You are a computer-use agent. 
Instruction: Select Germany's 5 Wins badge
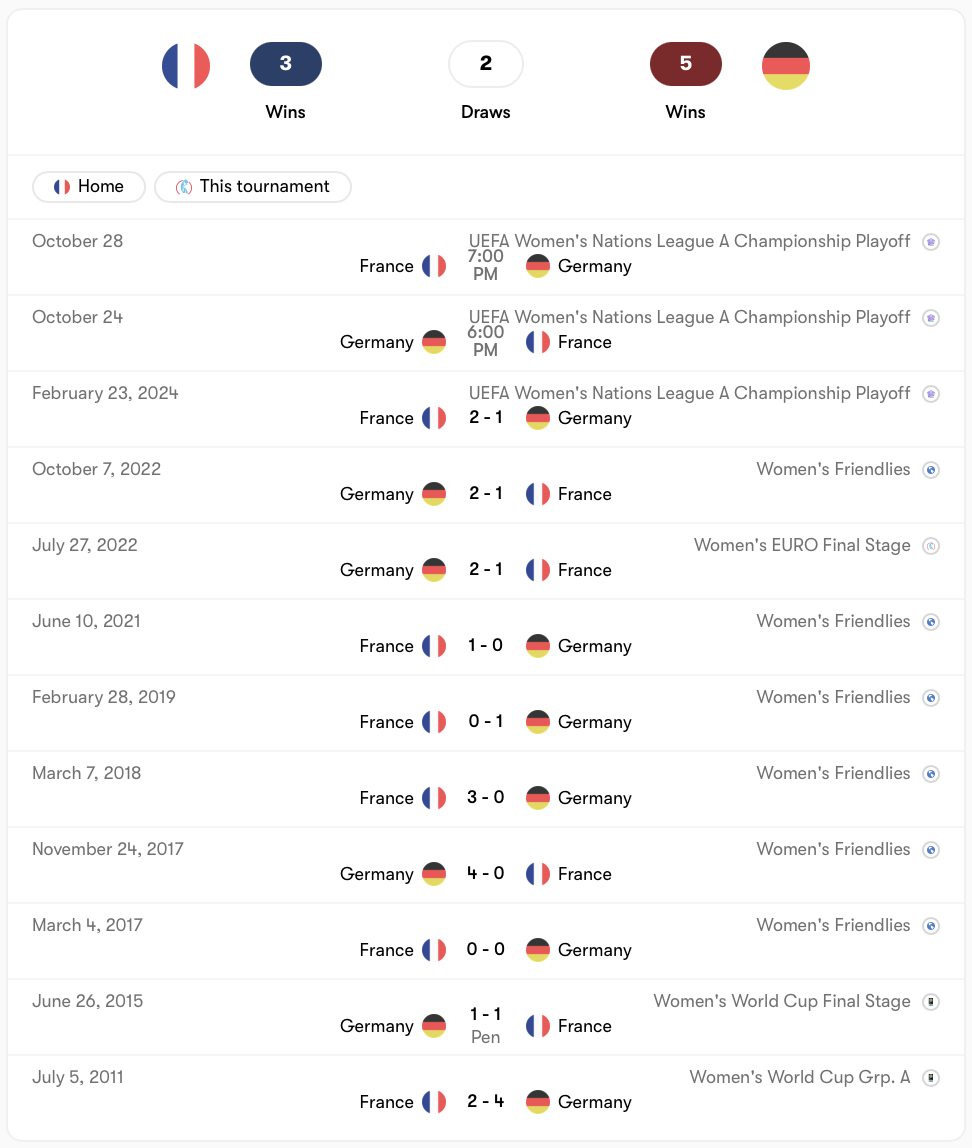tap(686, 64)
